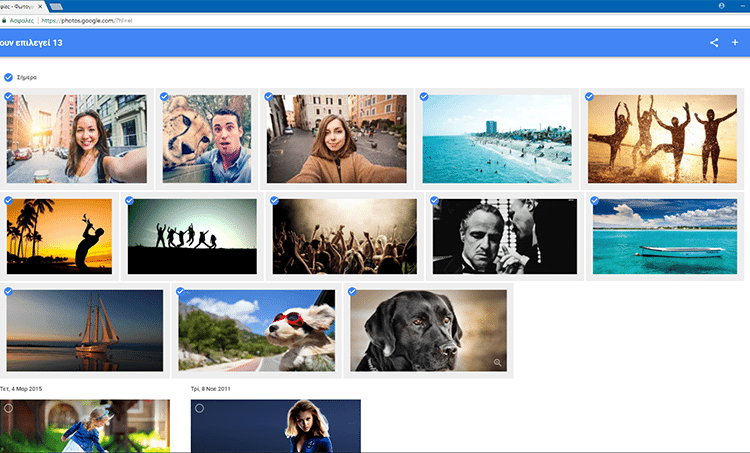Open the sailing ship at dusk thumbnail
The image size is (750, 453).
pos(85,330)
